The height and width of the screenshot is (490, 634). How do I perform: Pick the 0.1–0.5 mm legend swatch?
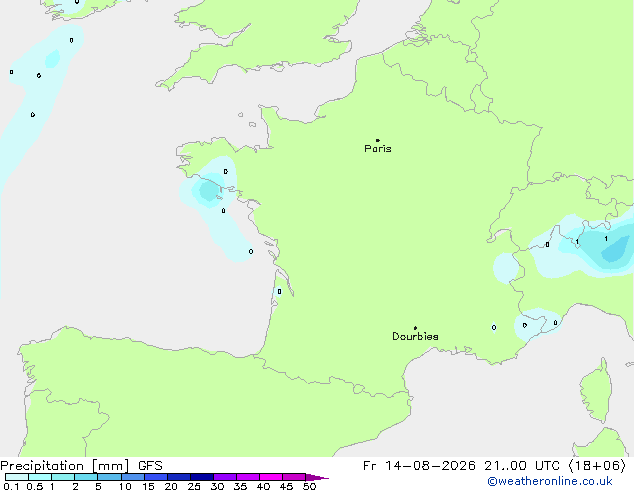point(17,477)
